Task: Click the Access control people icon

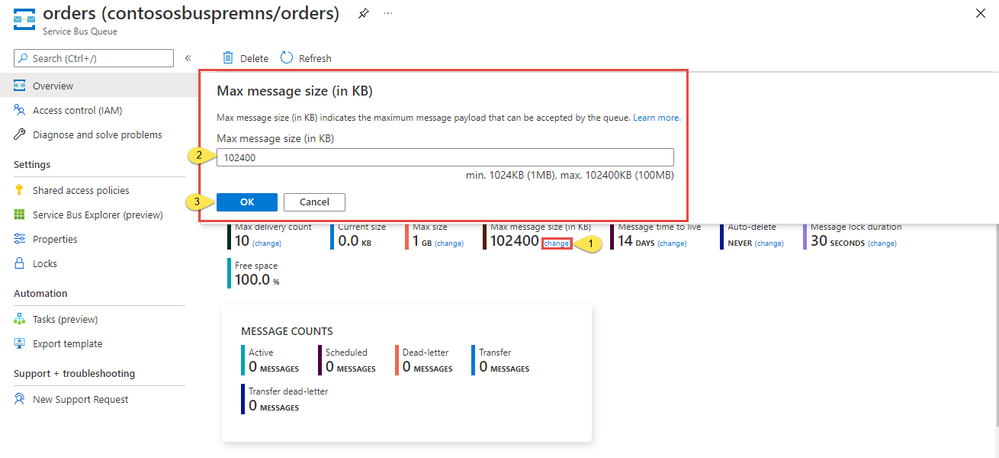Action: click(x=20, y=110)
